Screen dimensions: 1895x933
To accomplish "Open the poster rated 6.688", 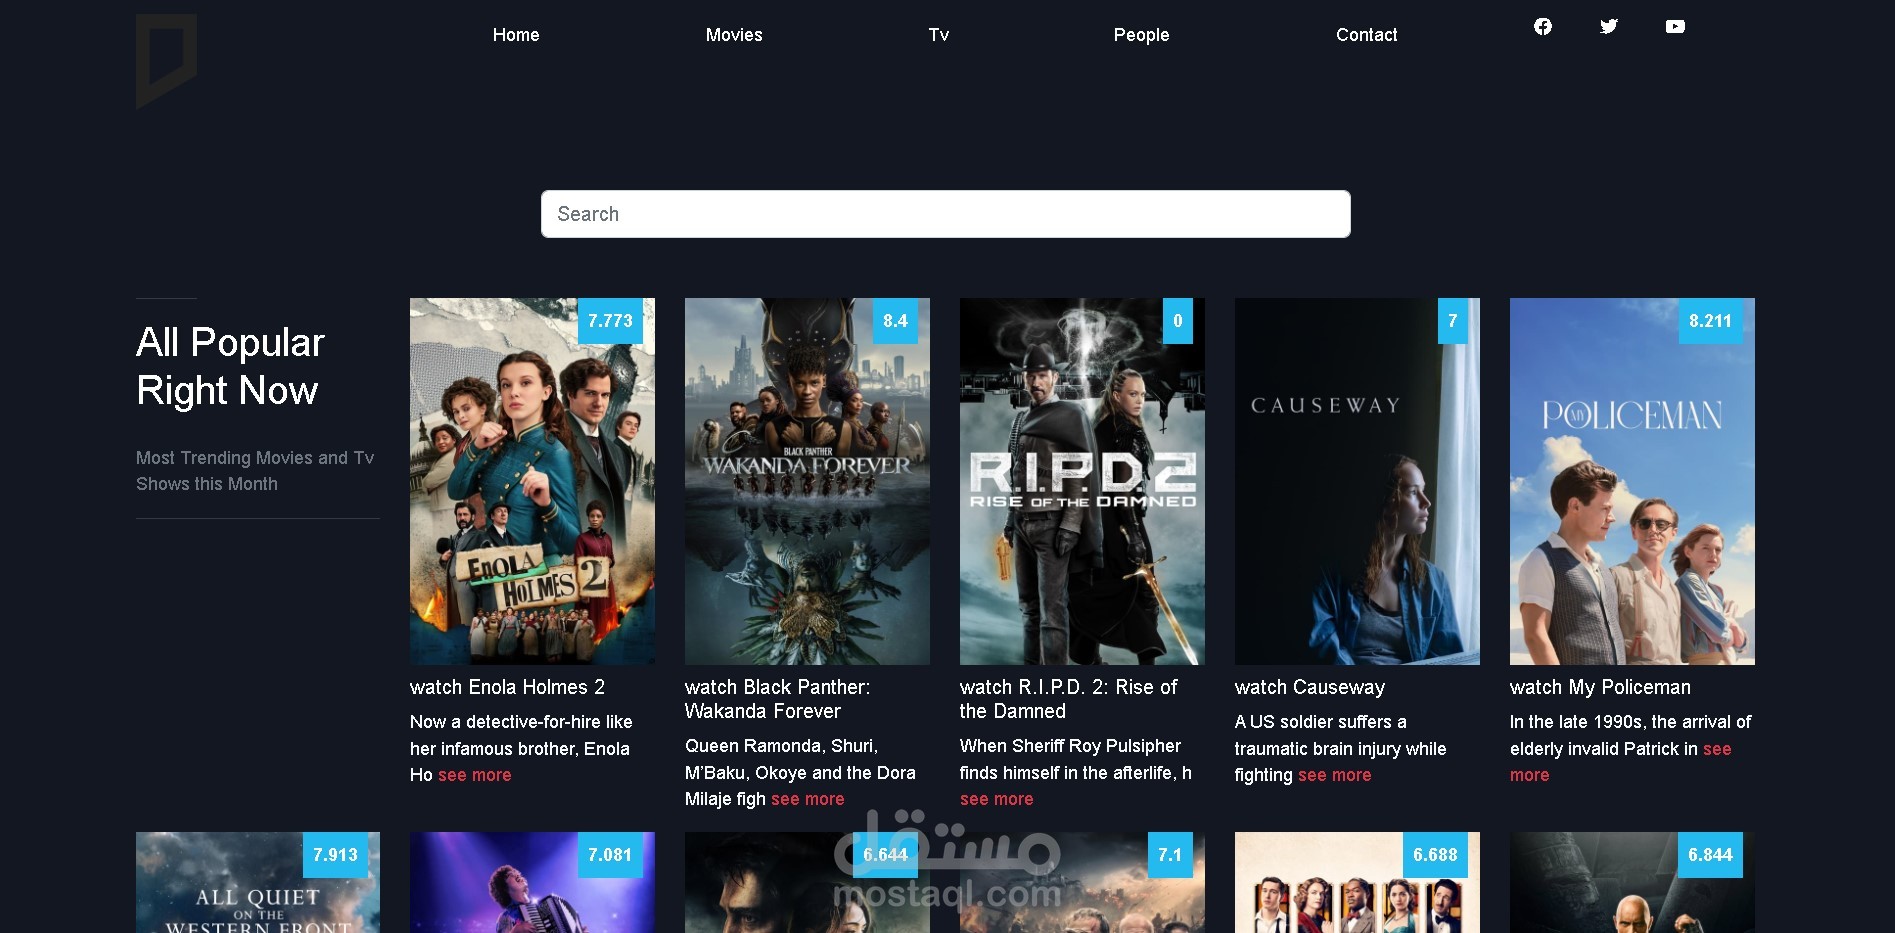I will coord(1357,882).
